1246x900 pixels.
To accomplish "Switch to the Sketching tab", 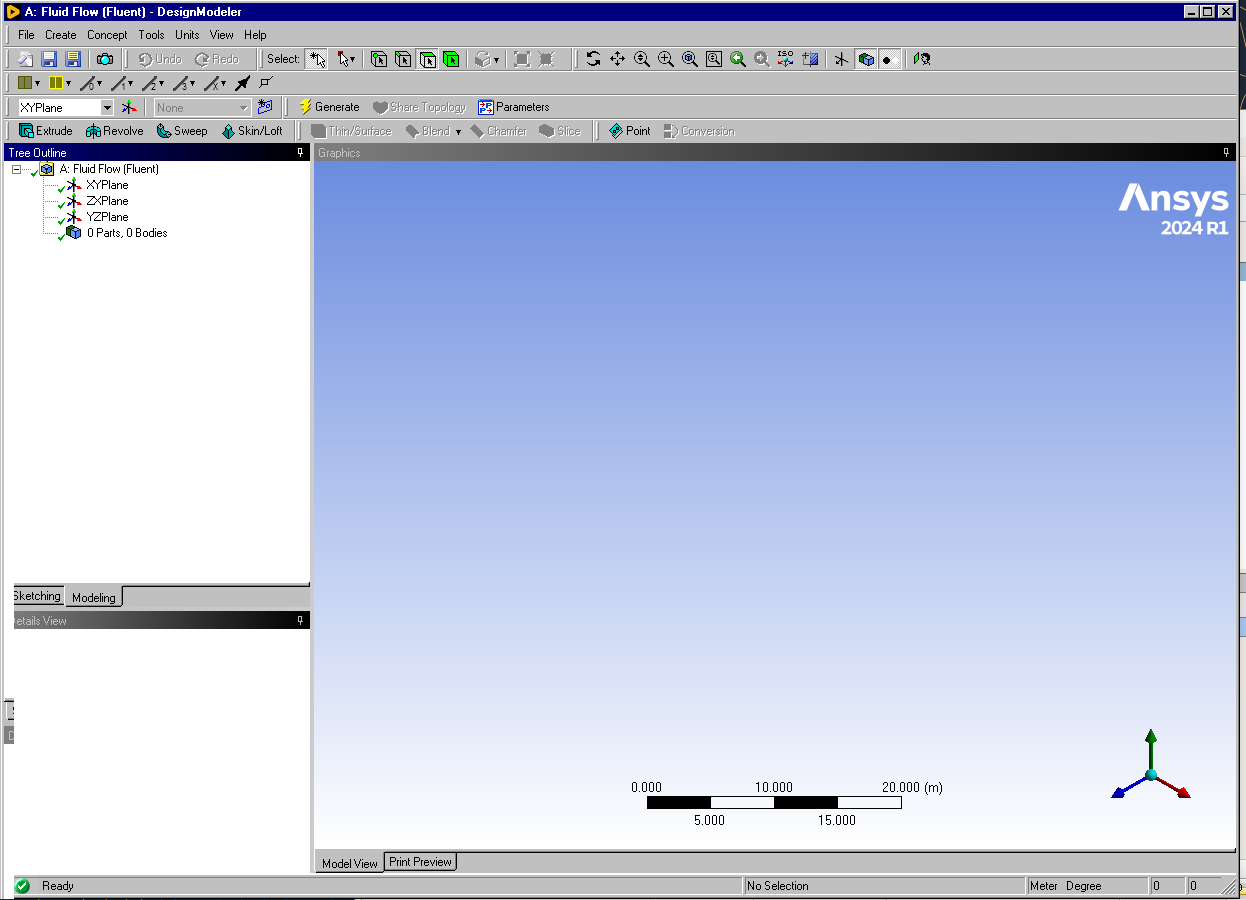I will pyautogui.click(x=37, y=596).
